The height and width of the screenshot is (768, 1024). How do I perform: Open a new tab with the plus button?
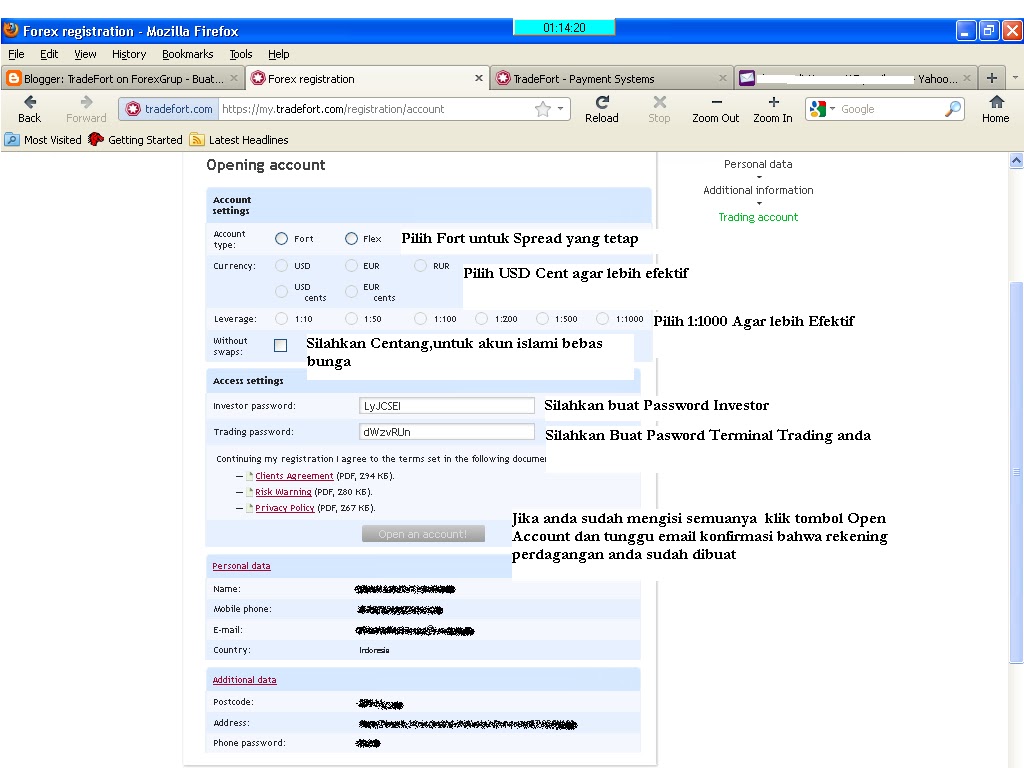point(991,78)
